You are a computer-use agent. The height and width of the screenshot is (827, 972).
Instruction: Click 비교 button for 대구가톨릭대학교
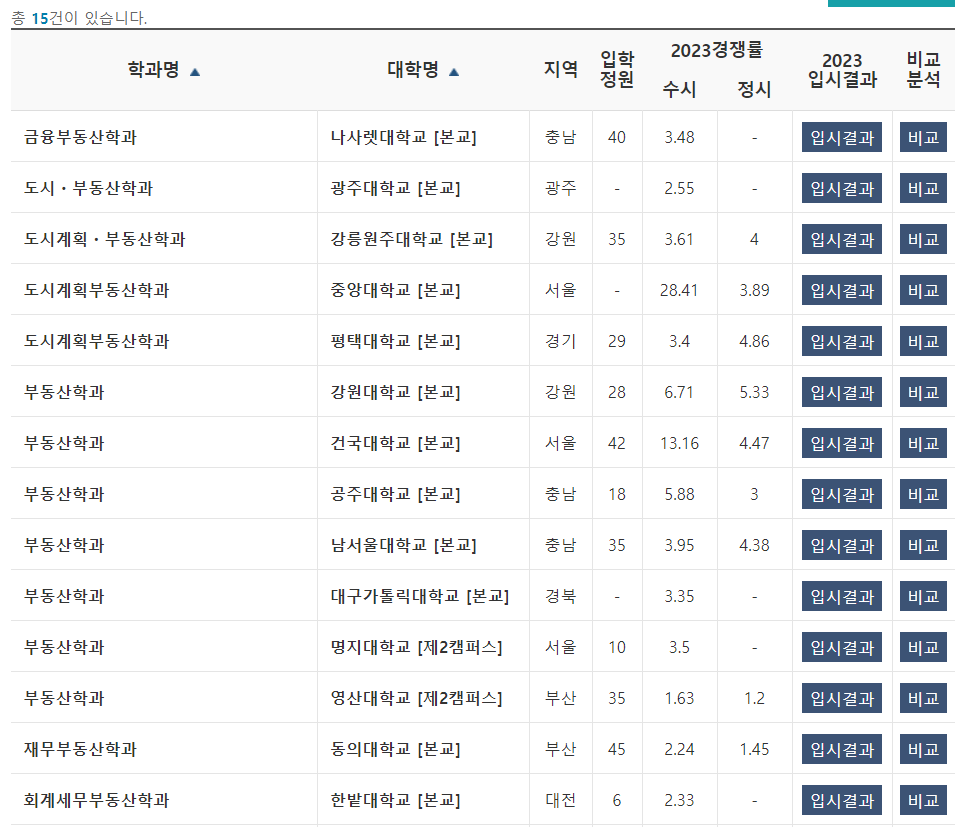click(x=923, y=596)
